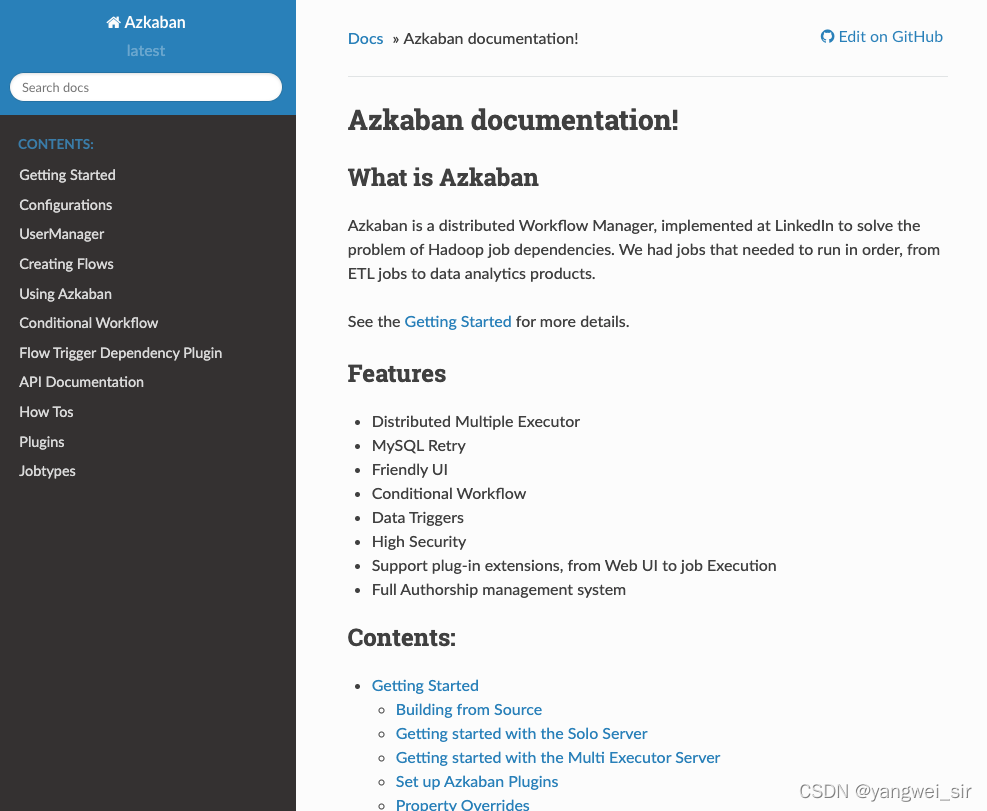Select How Tos sidebar entry

(x=47, y=412)
